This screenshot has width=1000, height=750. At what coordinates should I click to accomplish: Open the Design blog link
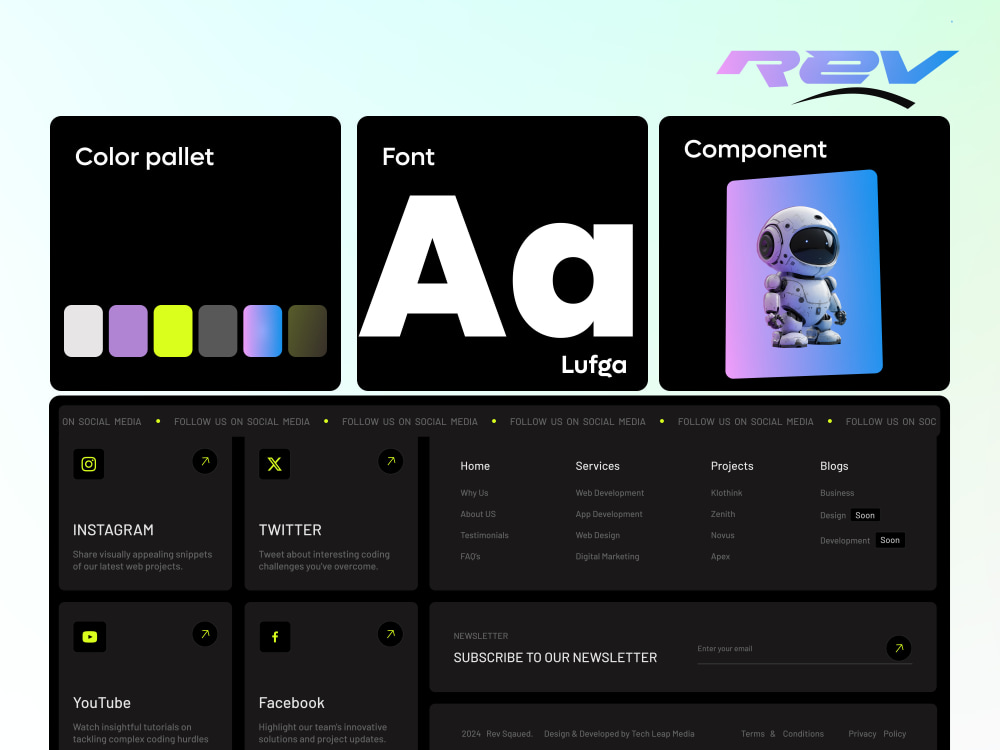coord(833,515)
